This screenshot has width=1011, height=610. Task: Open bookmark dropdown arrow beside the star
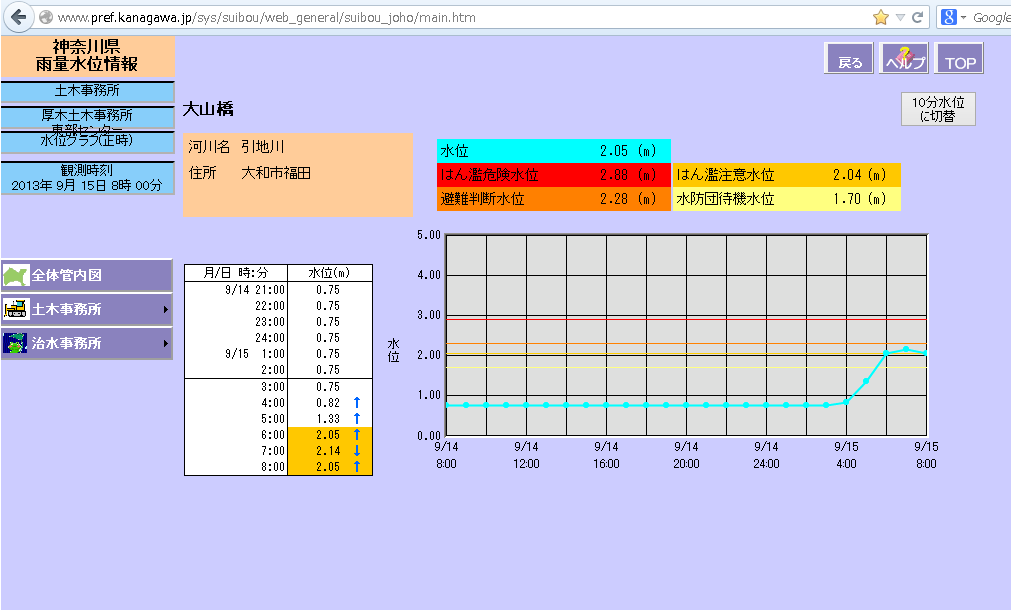900,17
